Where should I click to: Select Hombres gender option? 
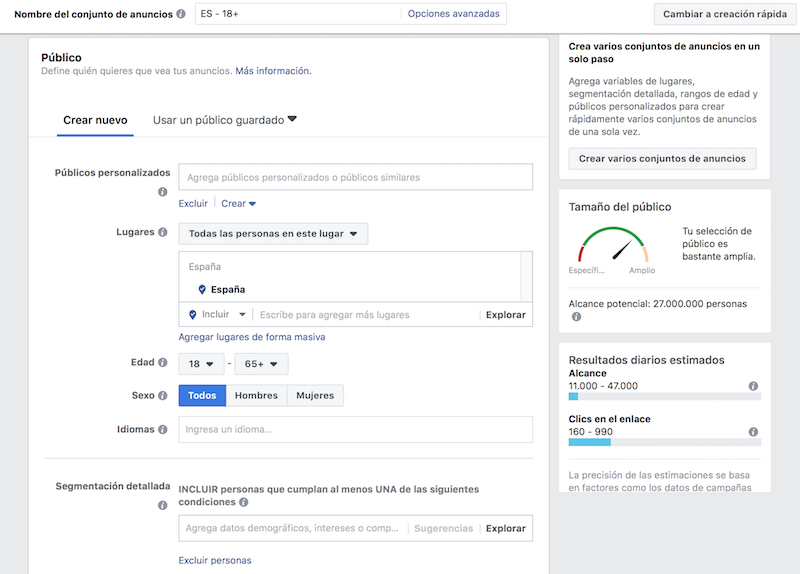point(256,395)
